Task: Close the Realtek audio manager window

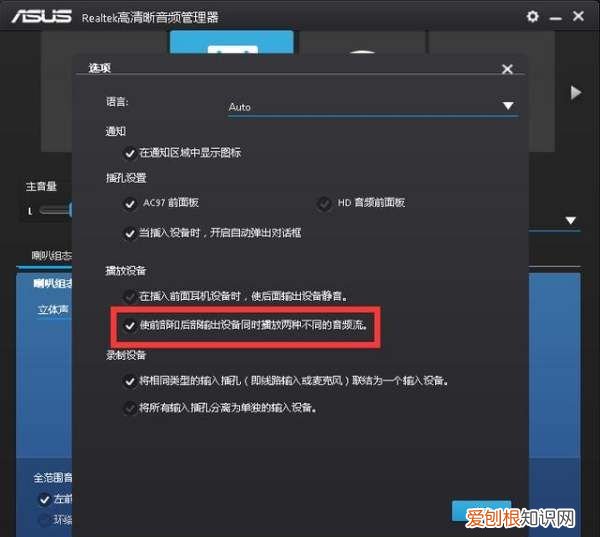Action: point(578,16)
